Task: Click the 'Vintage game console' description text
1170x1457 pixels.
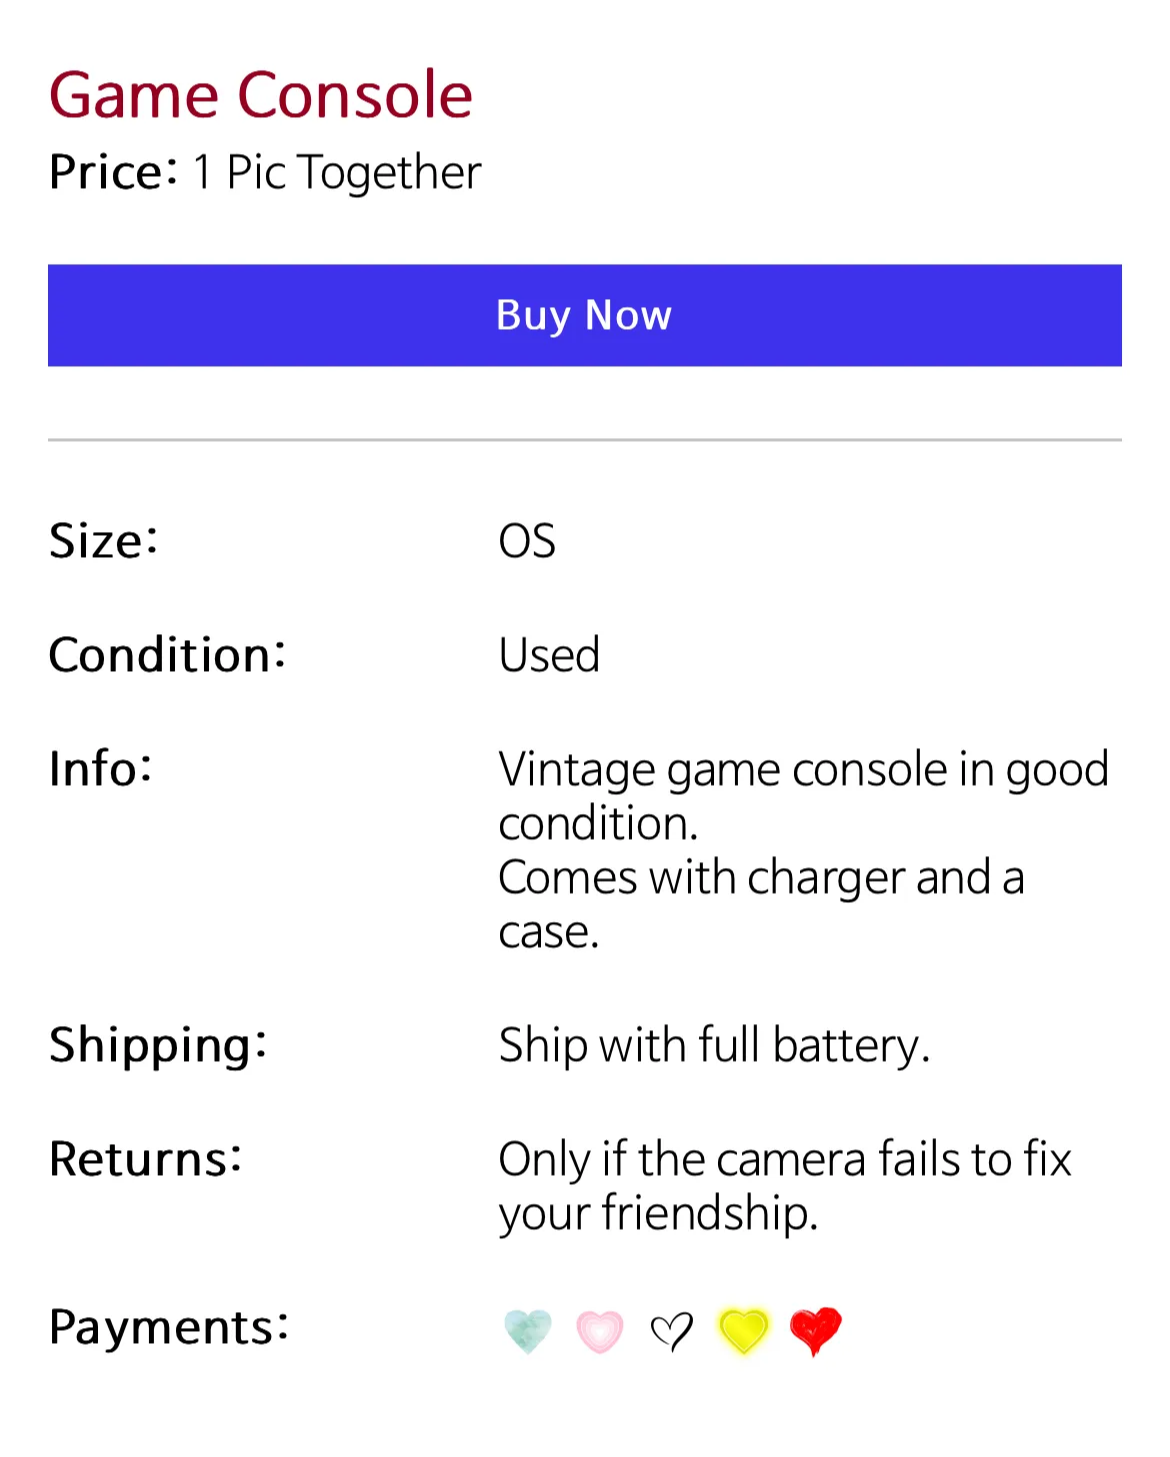Action: [x=803, y=850]
